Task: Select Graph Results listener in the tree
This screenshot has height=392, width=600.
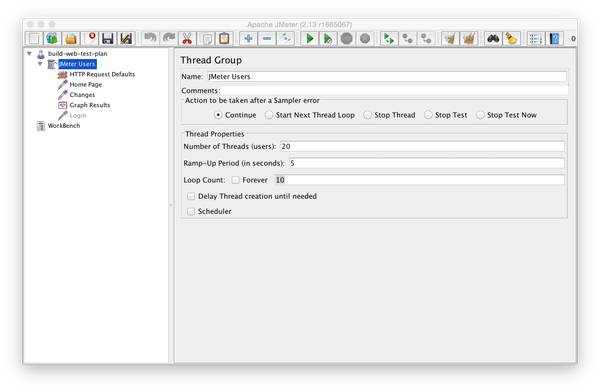Action: tap(90, 105)
